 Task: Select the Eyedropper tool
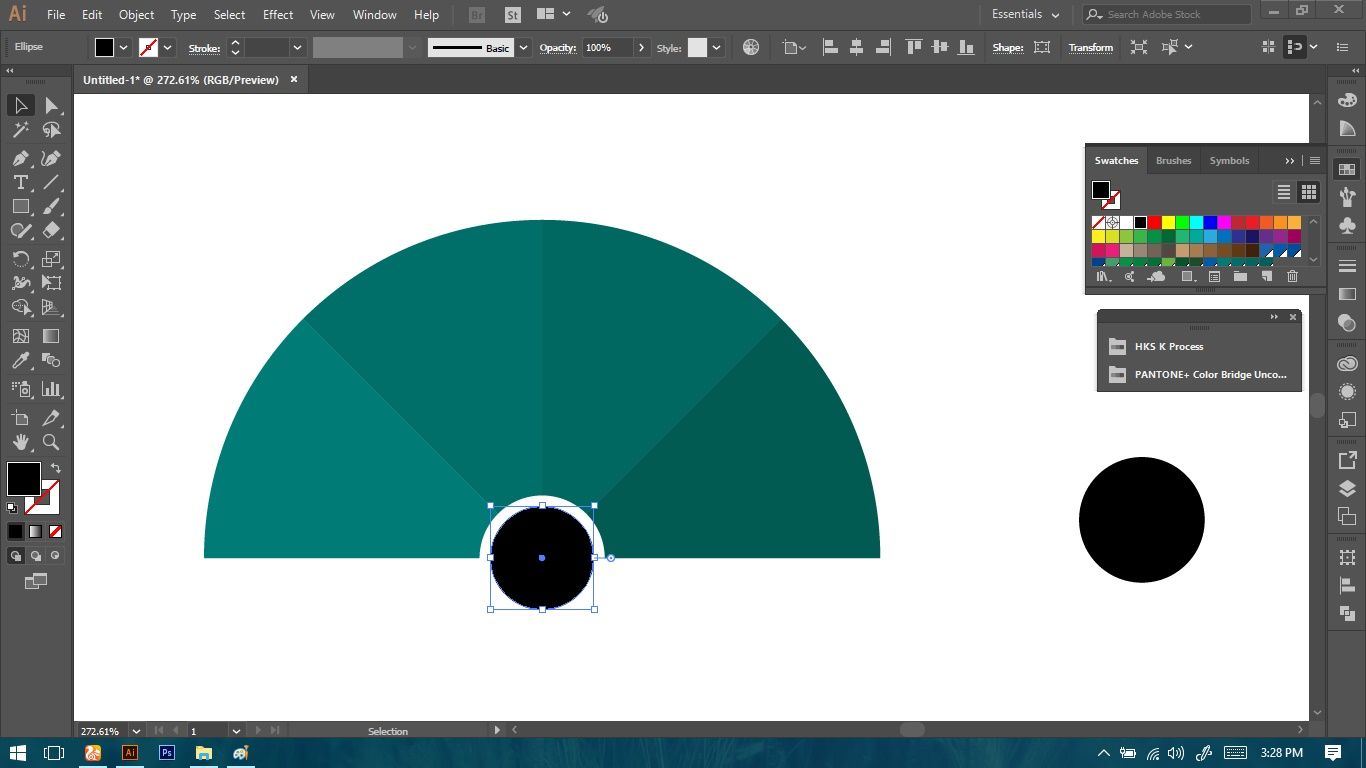pos(20,360)
